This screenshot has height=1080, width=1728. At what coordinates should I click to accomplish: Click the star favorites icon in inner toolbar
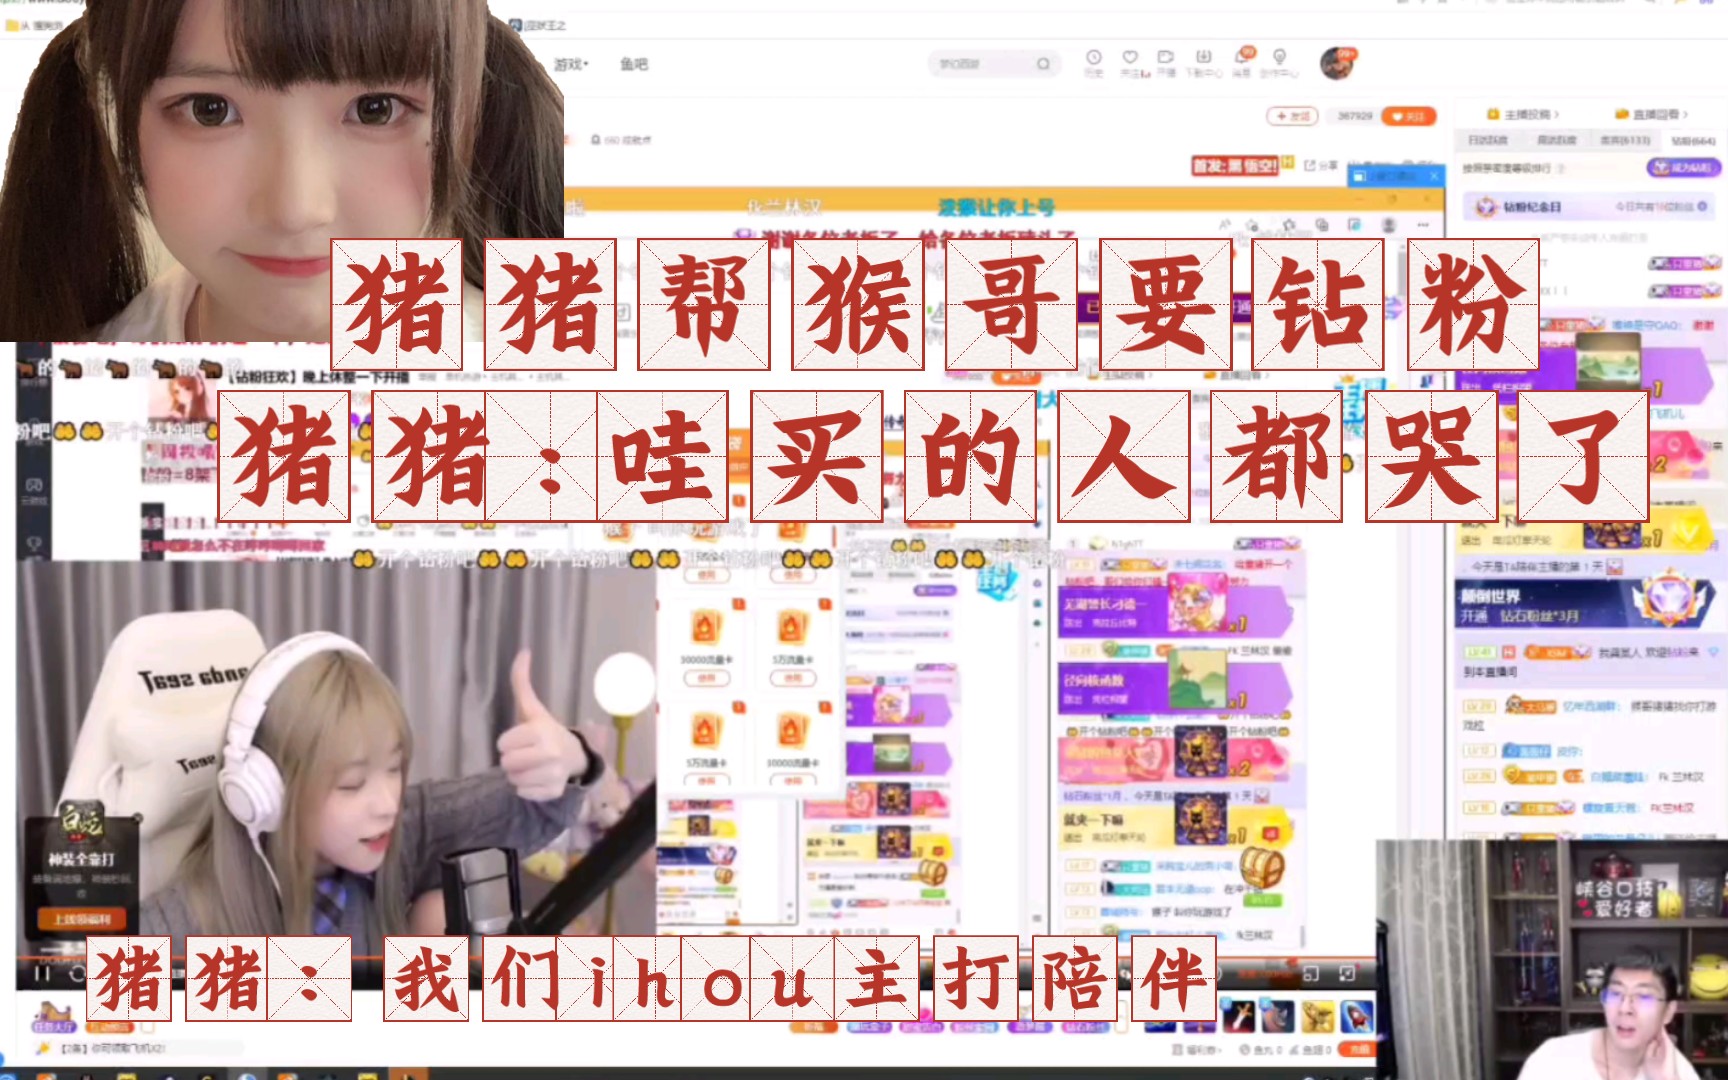[x=1289, y=225]
